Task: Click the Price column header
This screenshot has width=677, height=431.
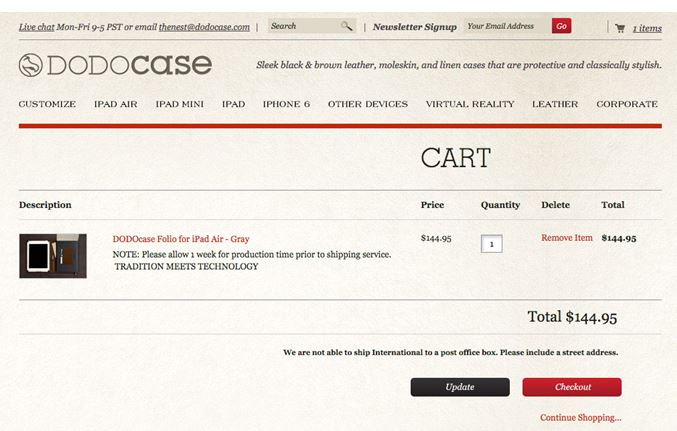Action: tap(432, 205)
